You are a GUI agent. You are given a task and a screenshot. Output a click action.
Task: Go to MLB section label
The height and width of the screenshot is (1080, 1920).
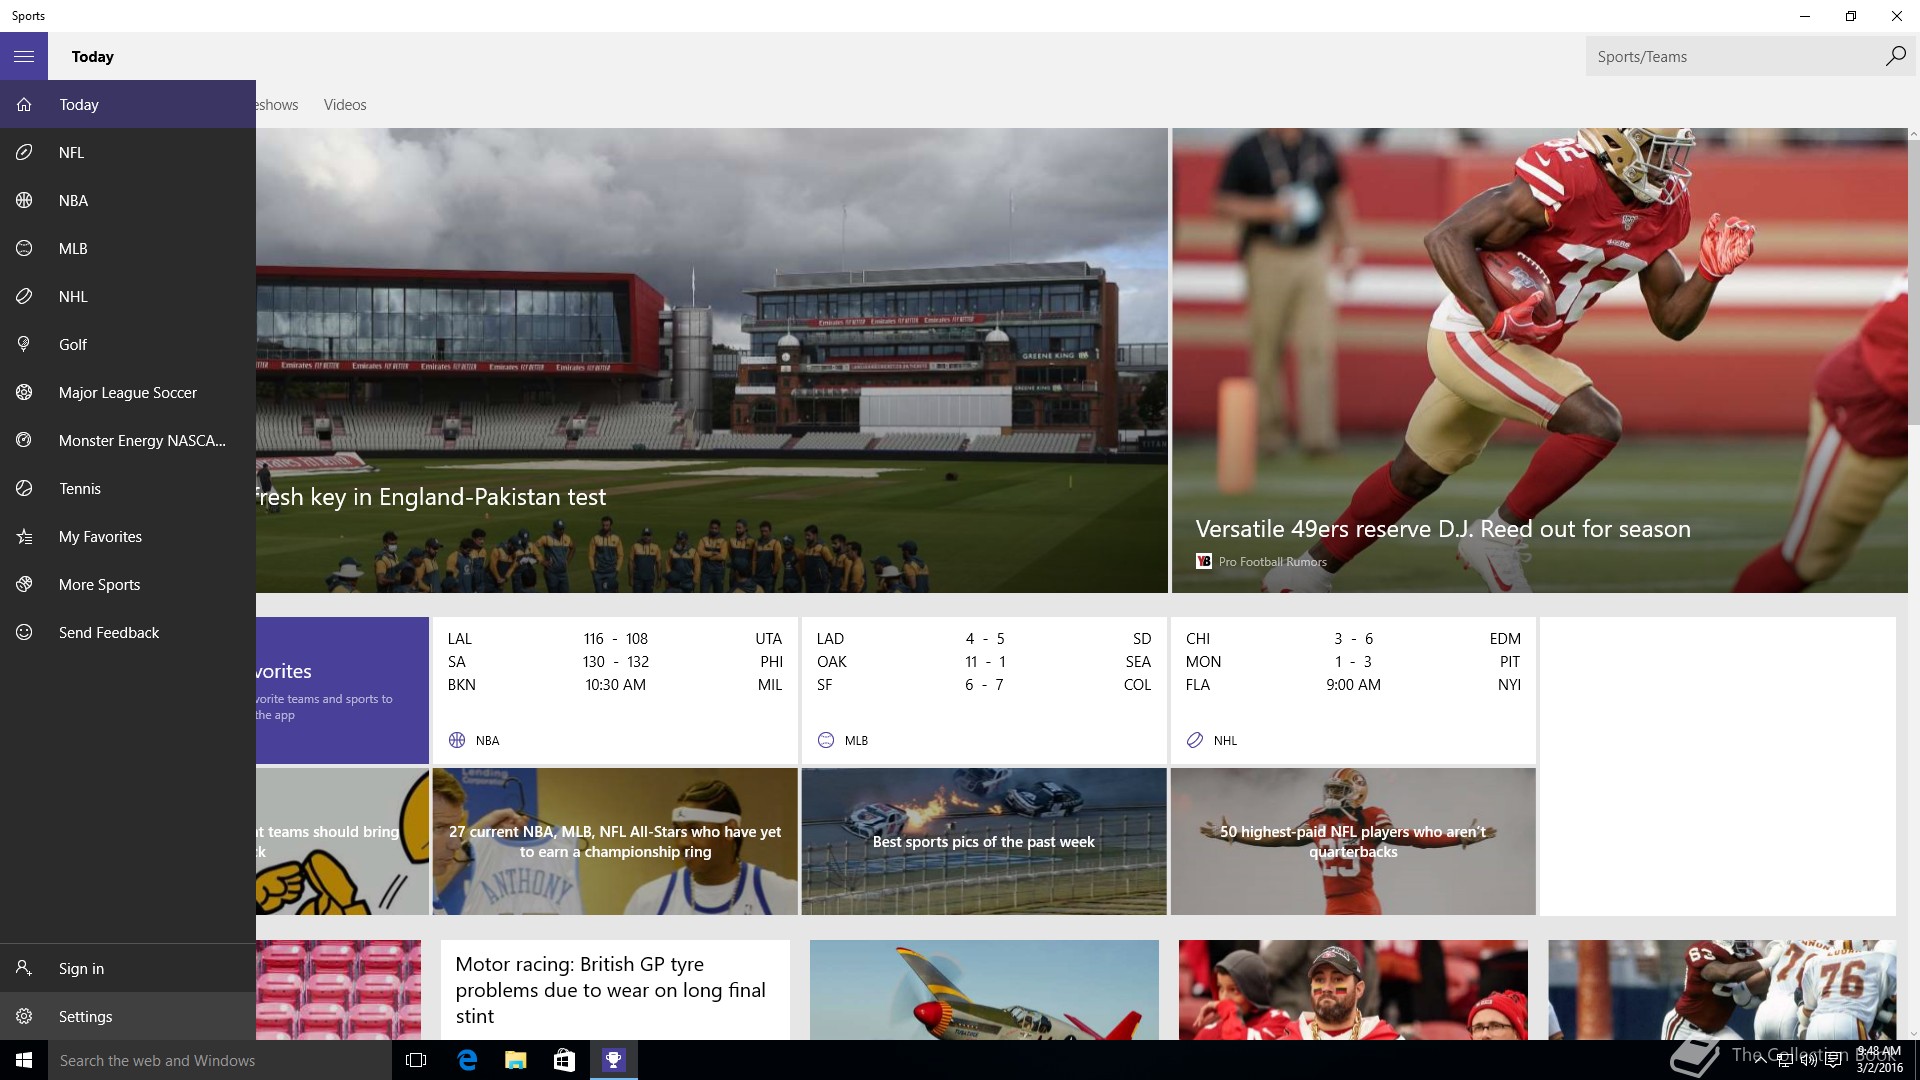pos(73,248)
